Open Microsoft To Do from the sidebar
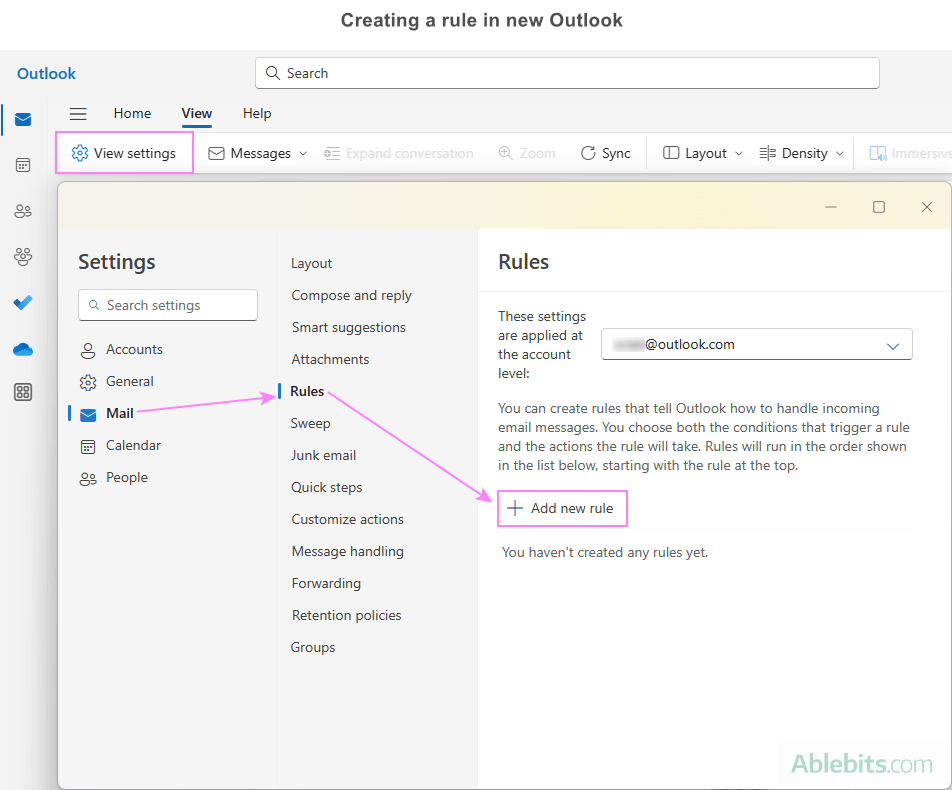952x790 pixels. point(22,303)
